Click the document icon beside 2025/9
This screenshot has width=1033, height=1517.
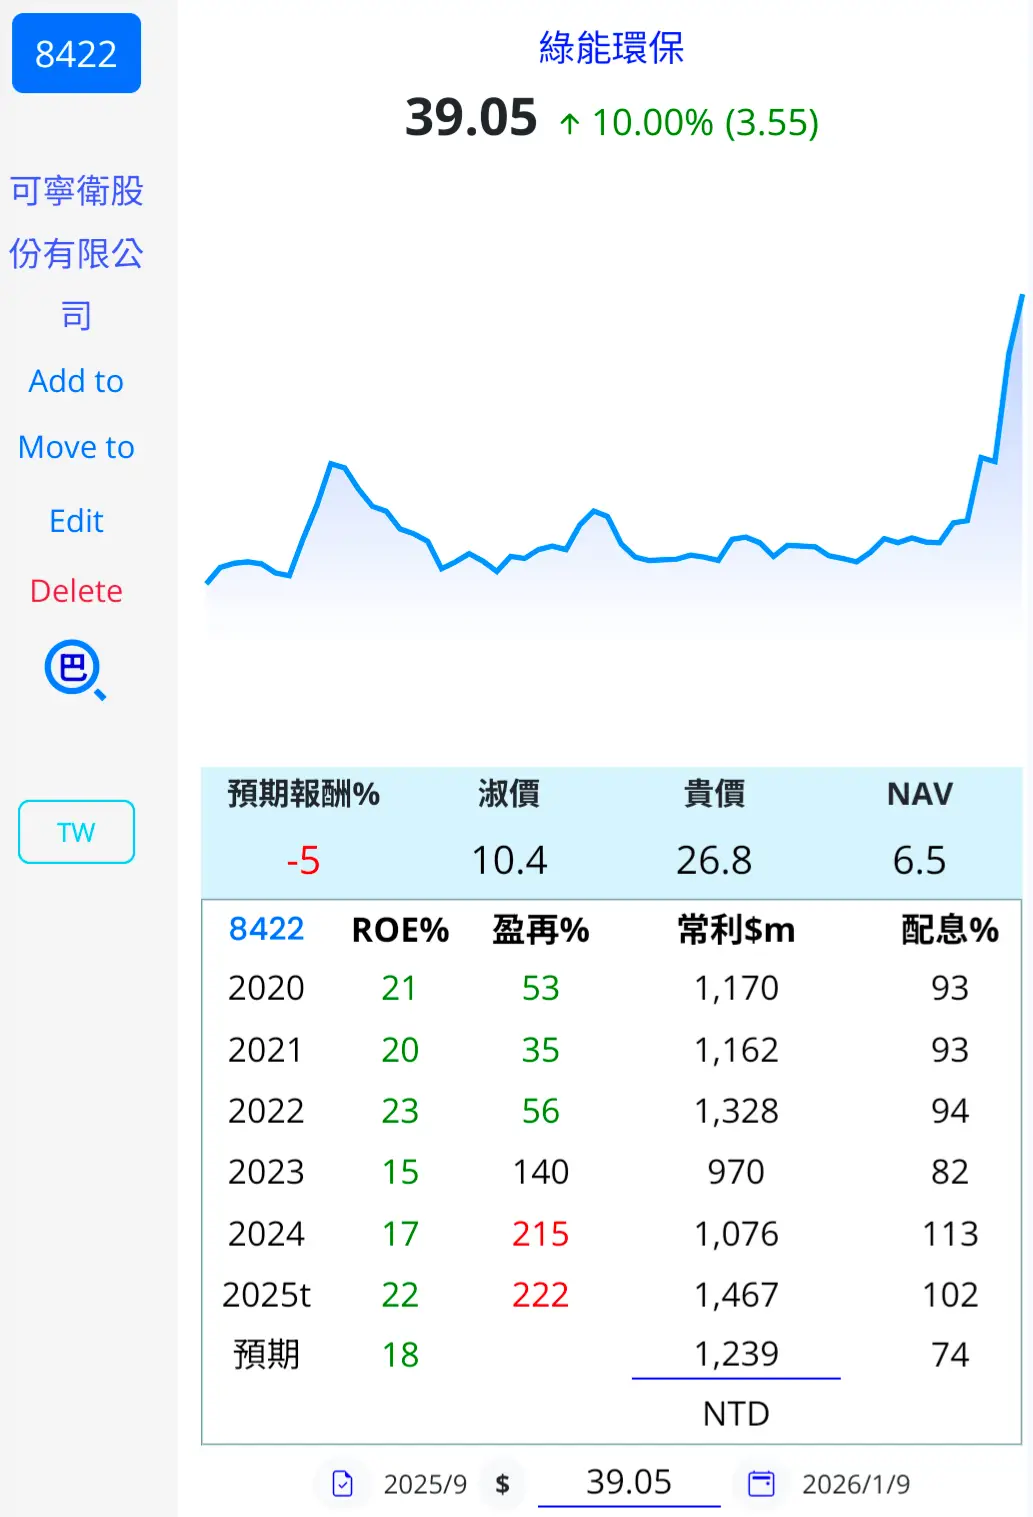(x=342, y=1483)
